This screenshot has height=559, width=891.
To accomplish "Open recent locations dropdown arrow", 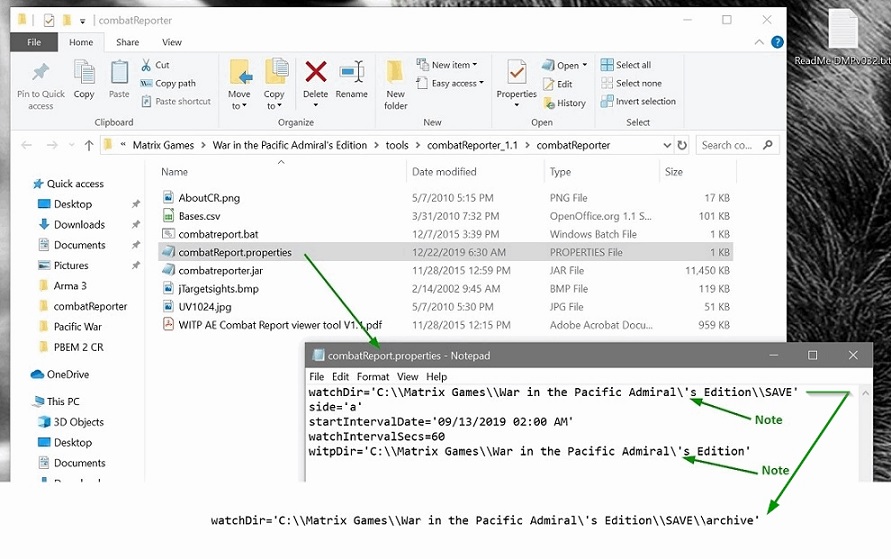I will (x=72, y=145).
